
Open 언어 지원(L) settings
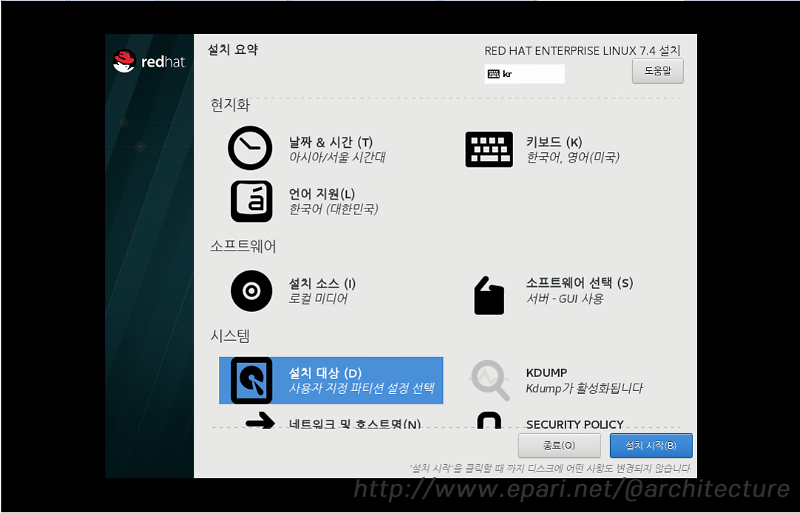coord(321,194)
